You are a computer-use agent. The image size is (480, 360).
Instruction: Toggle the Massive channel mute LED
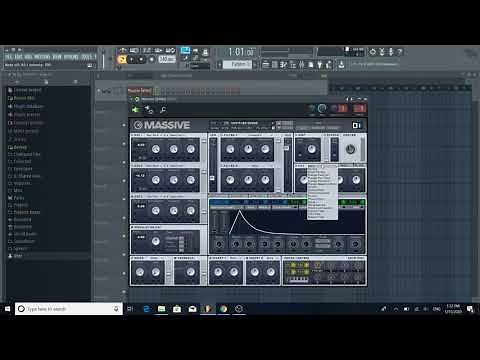(100, 90)
